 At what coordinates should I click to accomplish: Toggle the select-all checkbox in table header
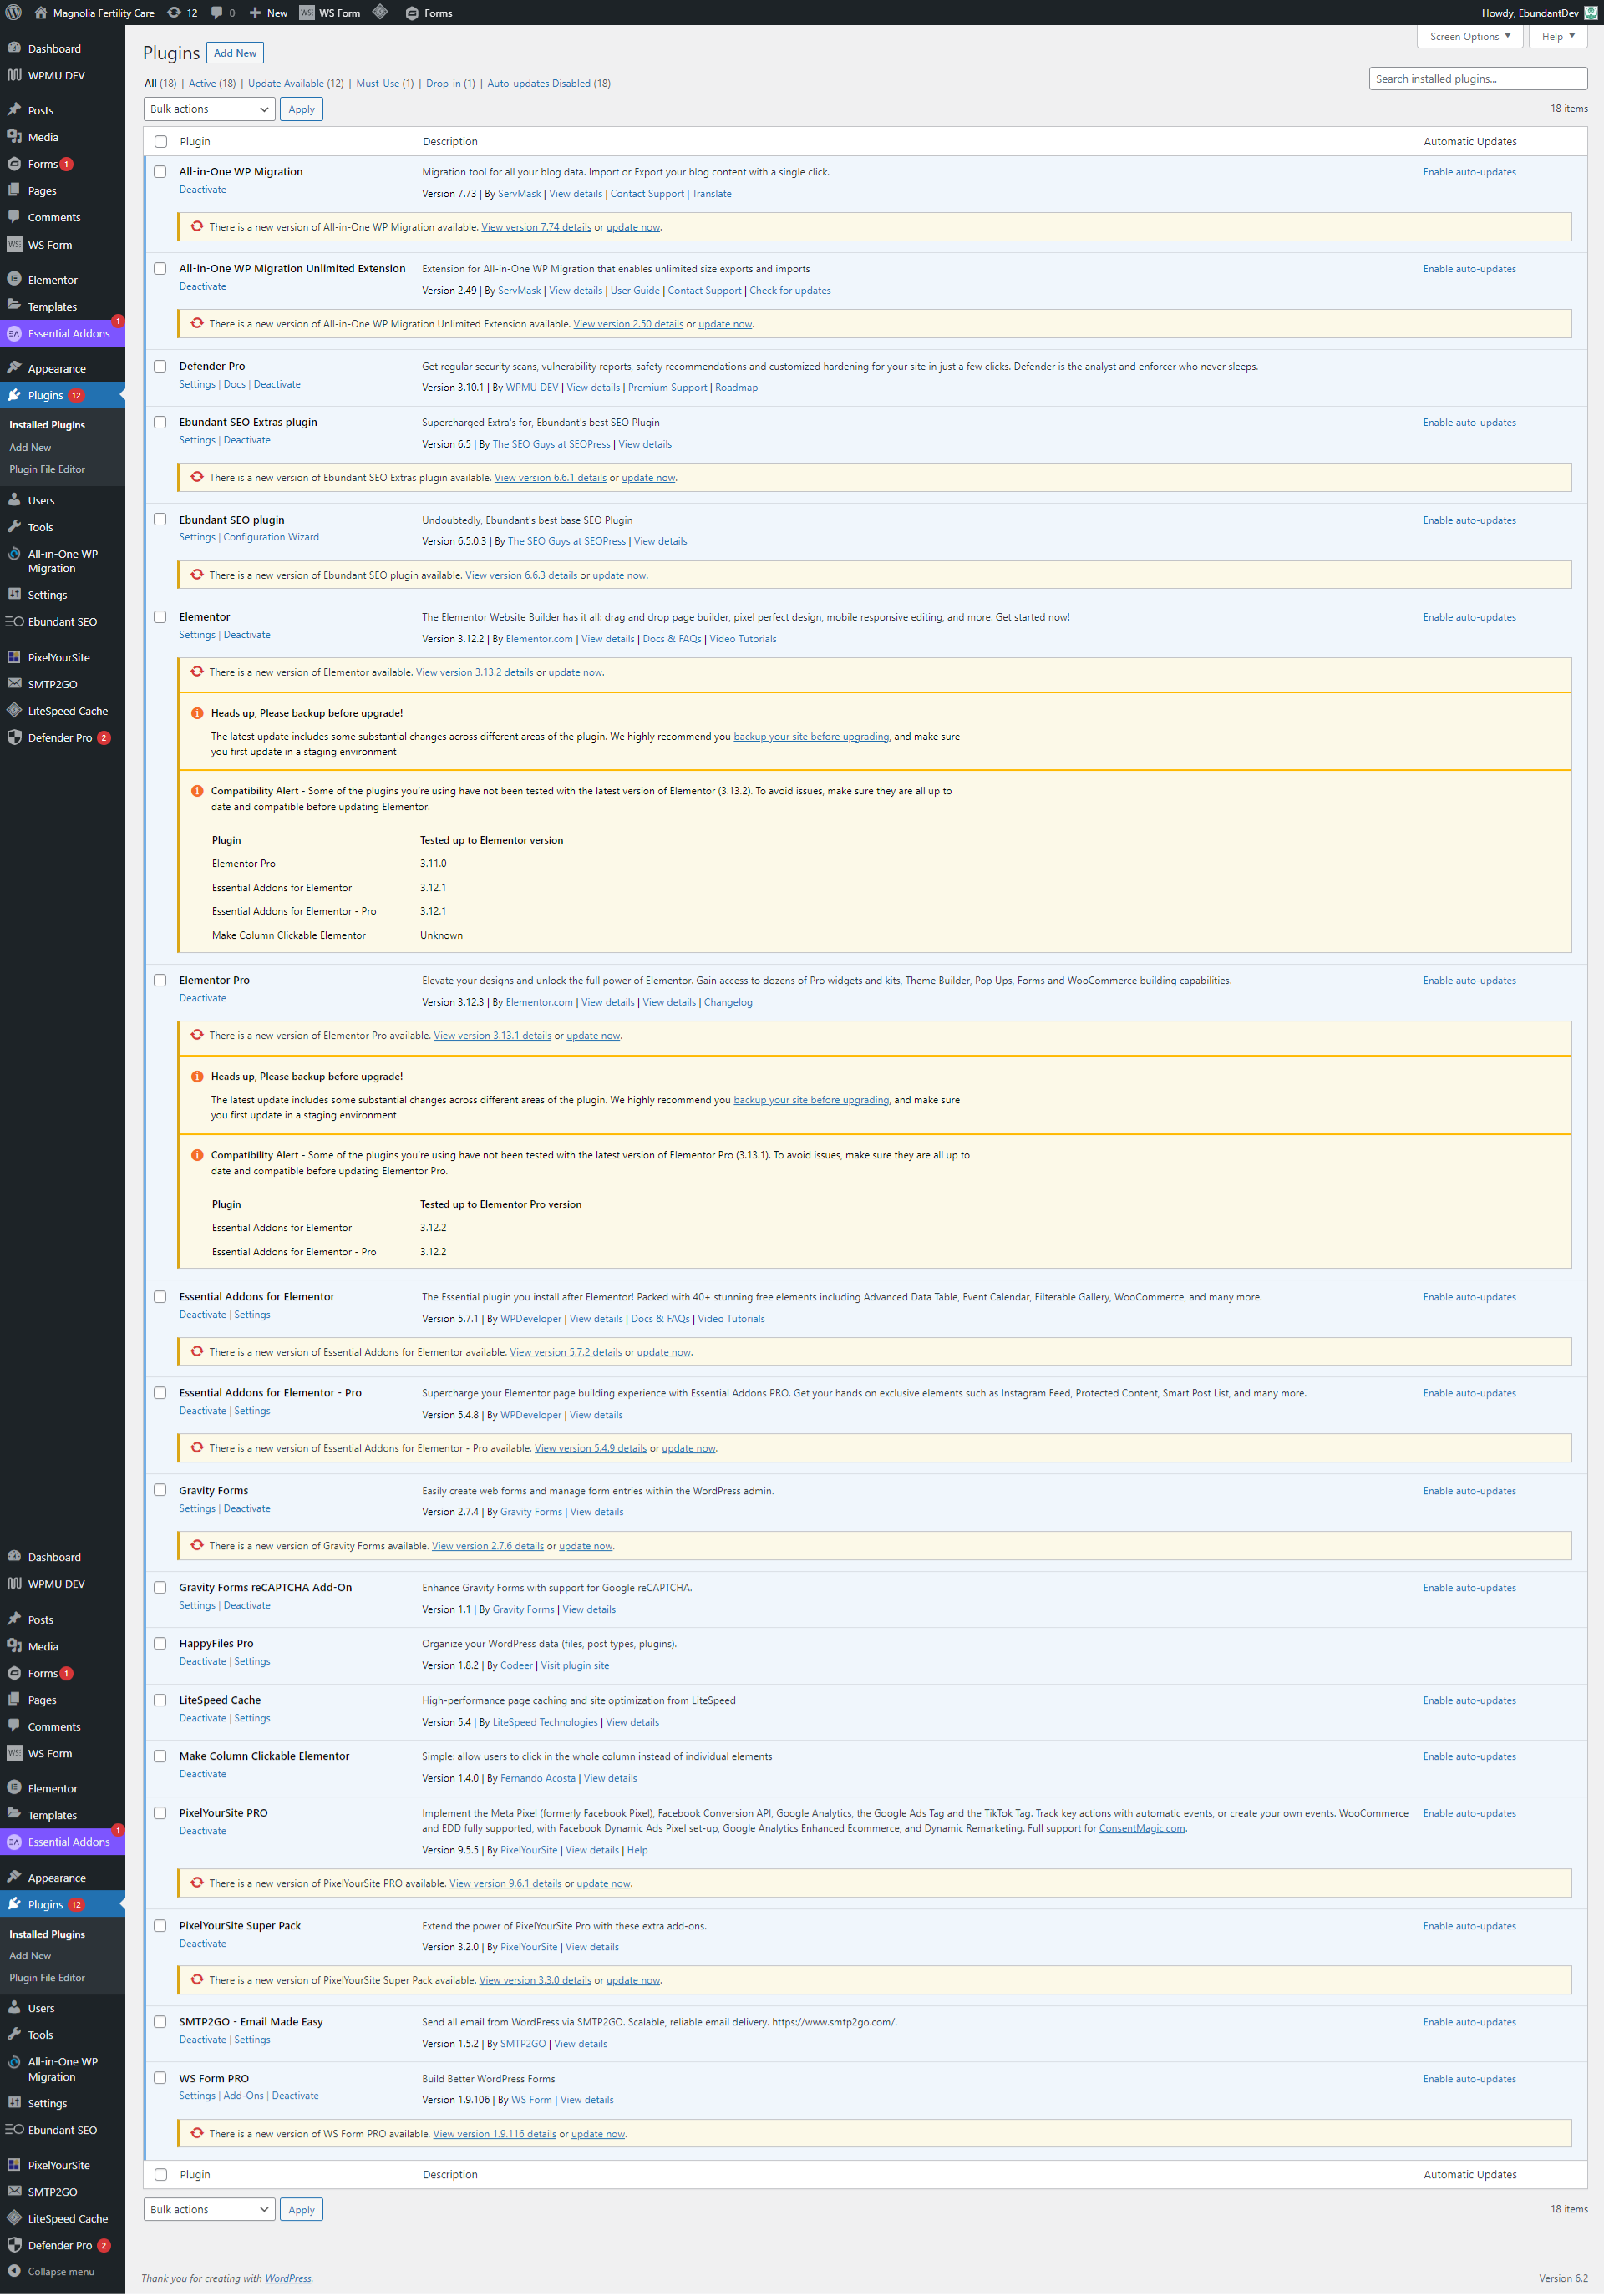160,142
